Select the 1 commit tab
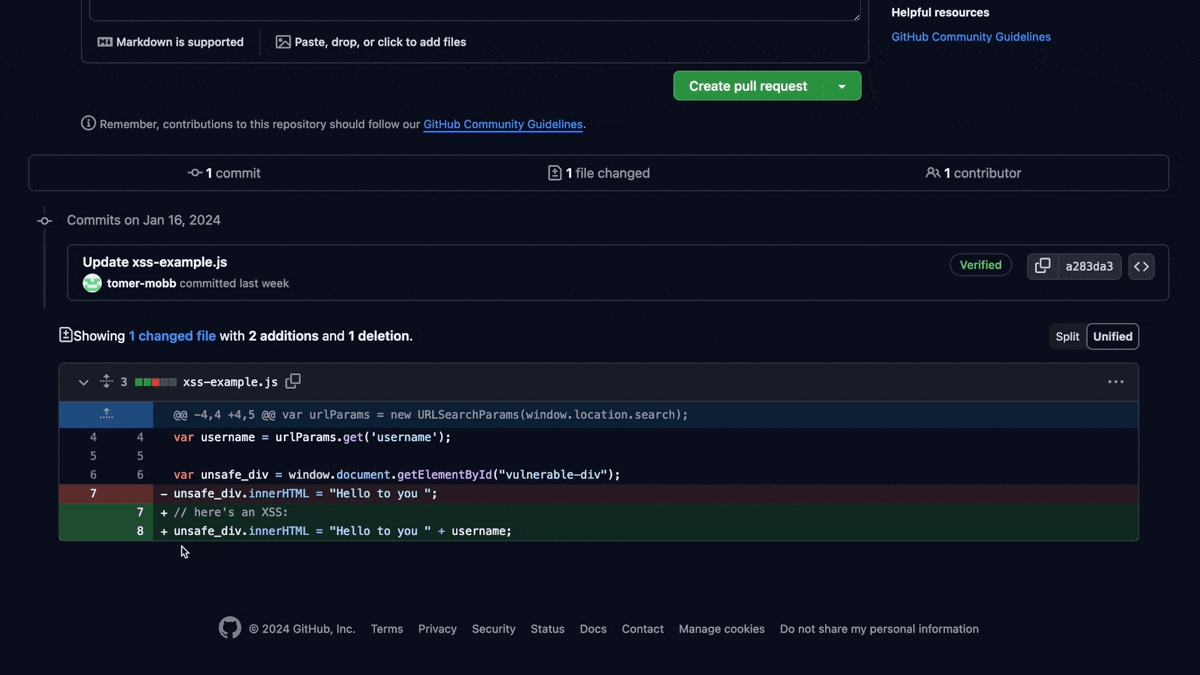This screenshot has height=675, width=1200. 224,172
